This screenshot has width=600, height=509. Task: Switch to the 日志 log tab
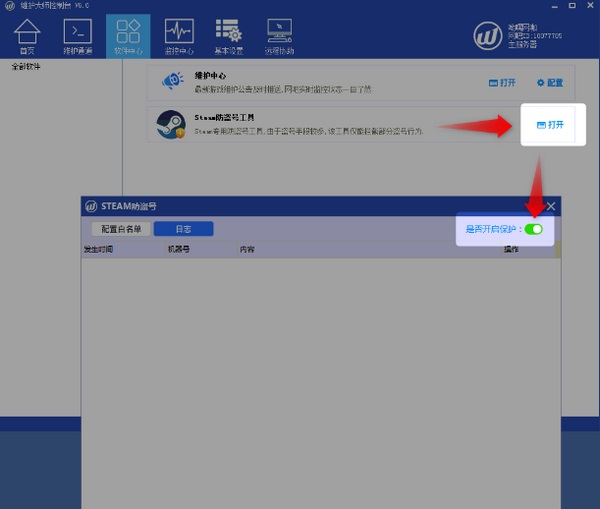[x=183, y=229]
